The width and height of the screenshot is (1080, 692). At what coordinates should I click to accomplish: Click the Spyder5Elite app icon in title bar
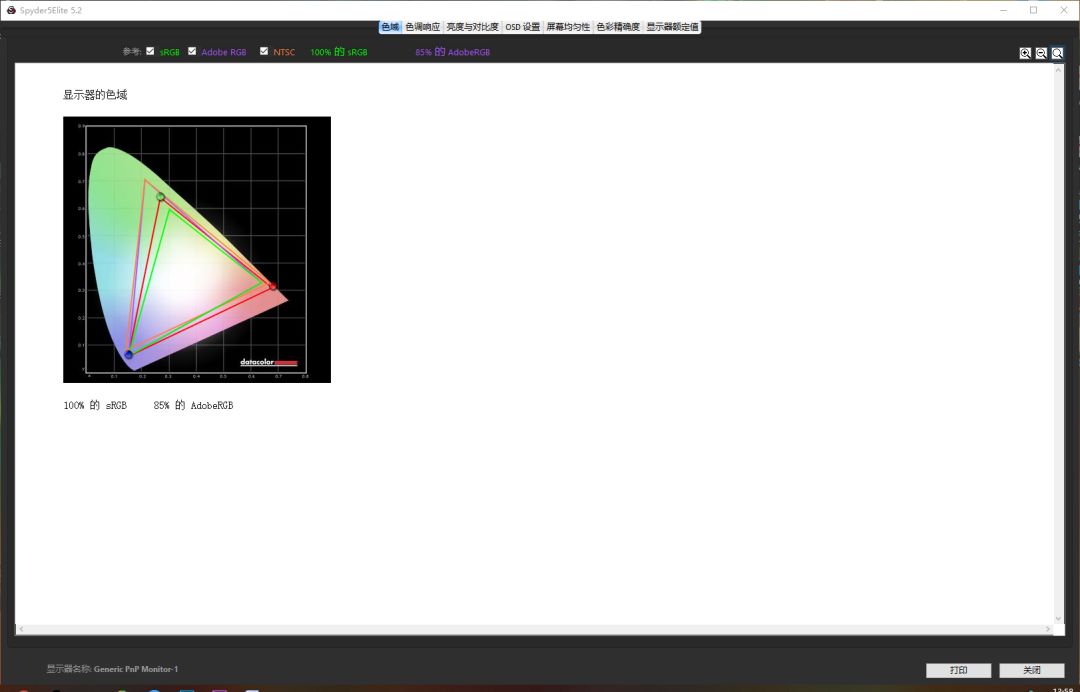[10, 10]
